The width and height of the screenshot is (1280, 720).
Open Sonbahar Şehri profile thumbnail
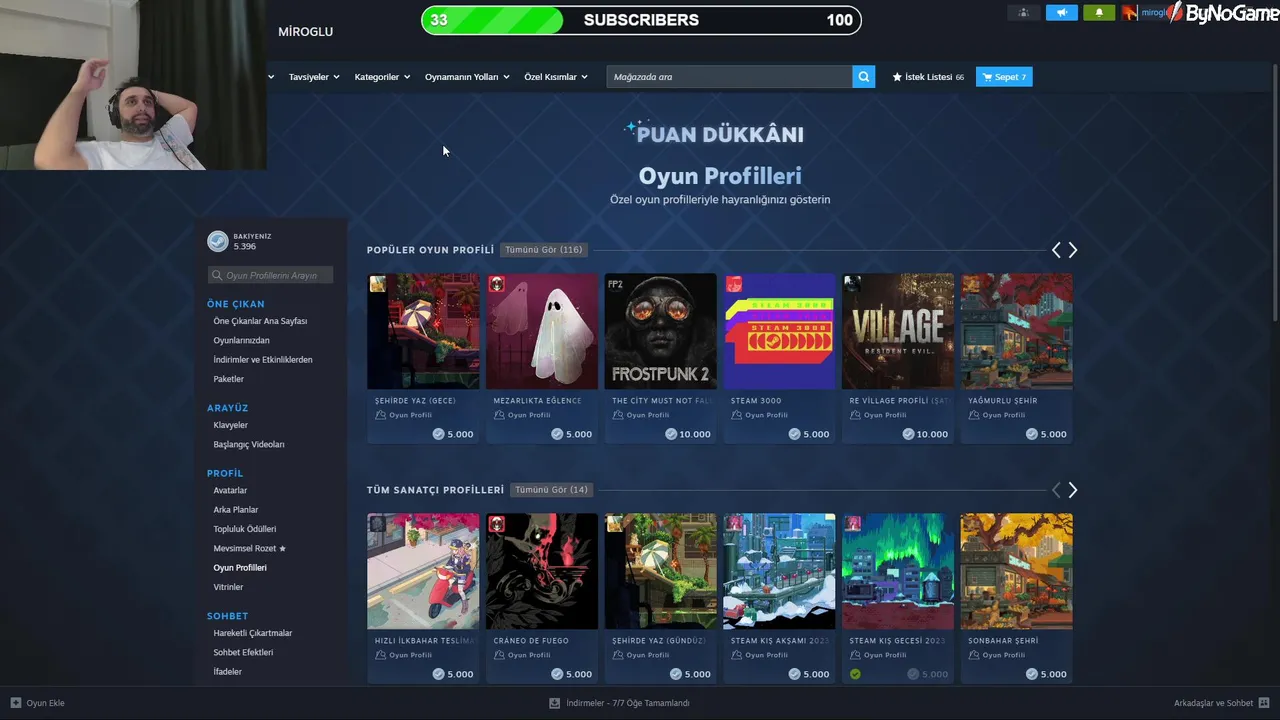[x=1017, y=571]
